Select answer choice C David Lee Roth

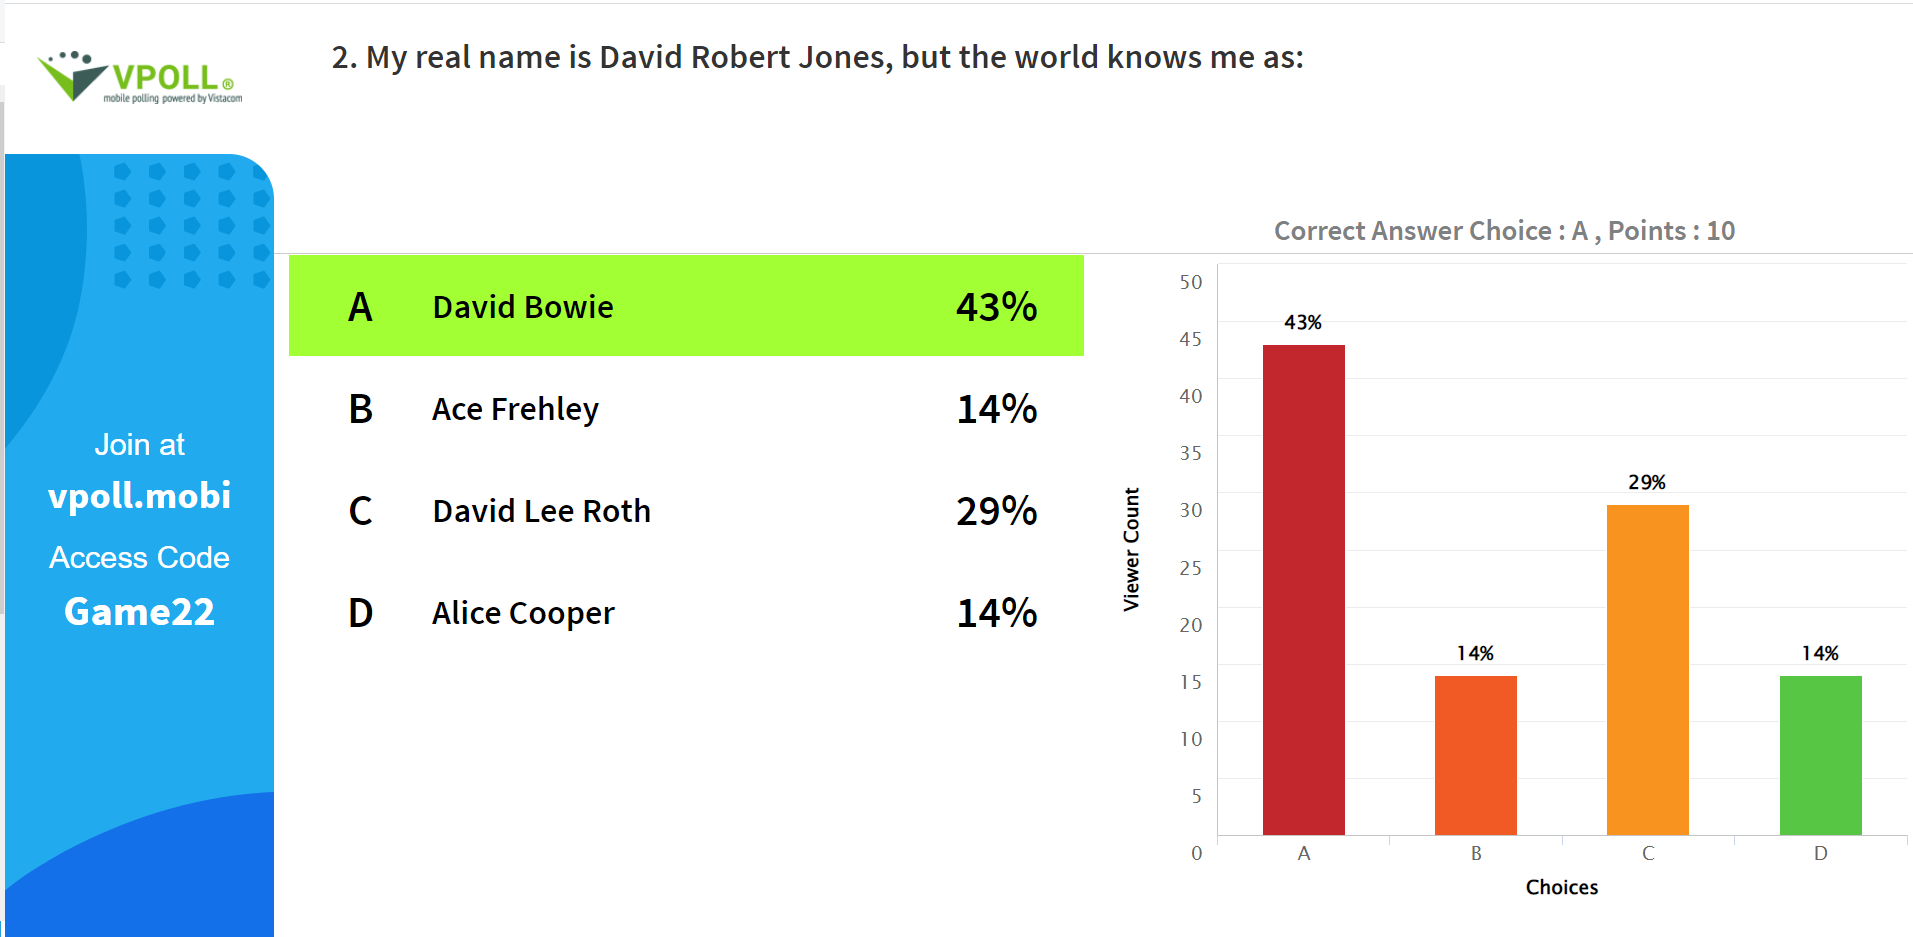686,511
